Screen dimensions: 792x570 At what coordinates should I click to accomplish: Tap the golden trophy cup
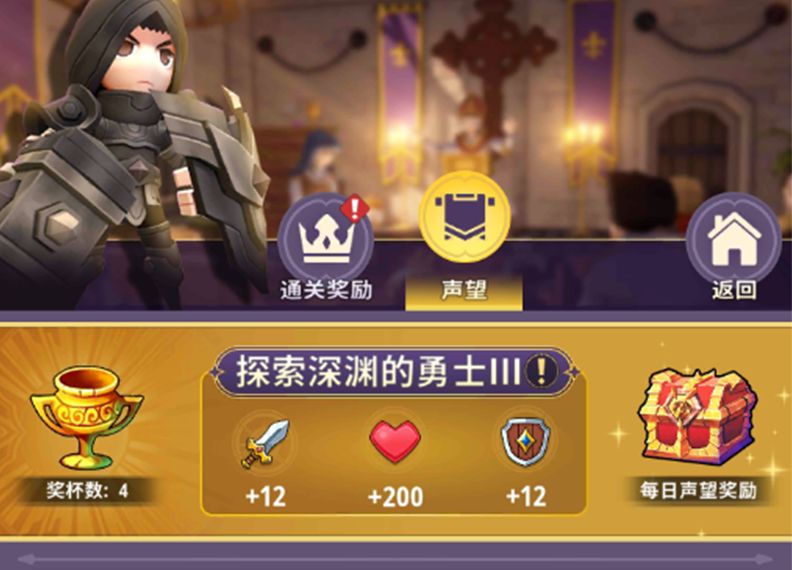[x=86, y=418]
